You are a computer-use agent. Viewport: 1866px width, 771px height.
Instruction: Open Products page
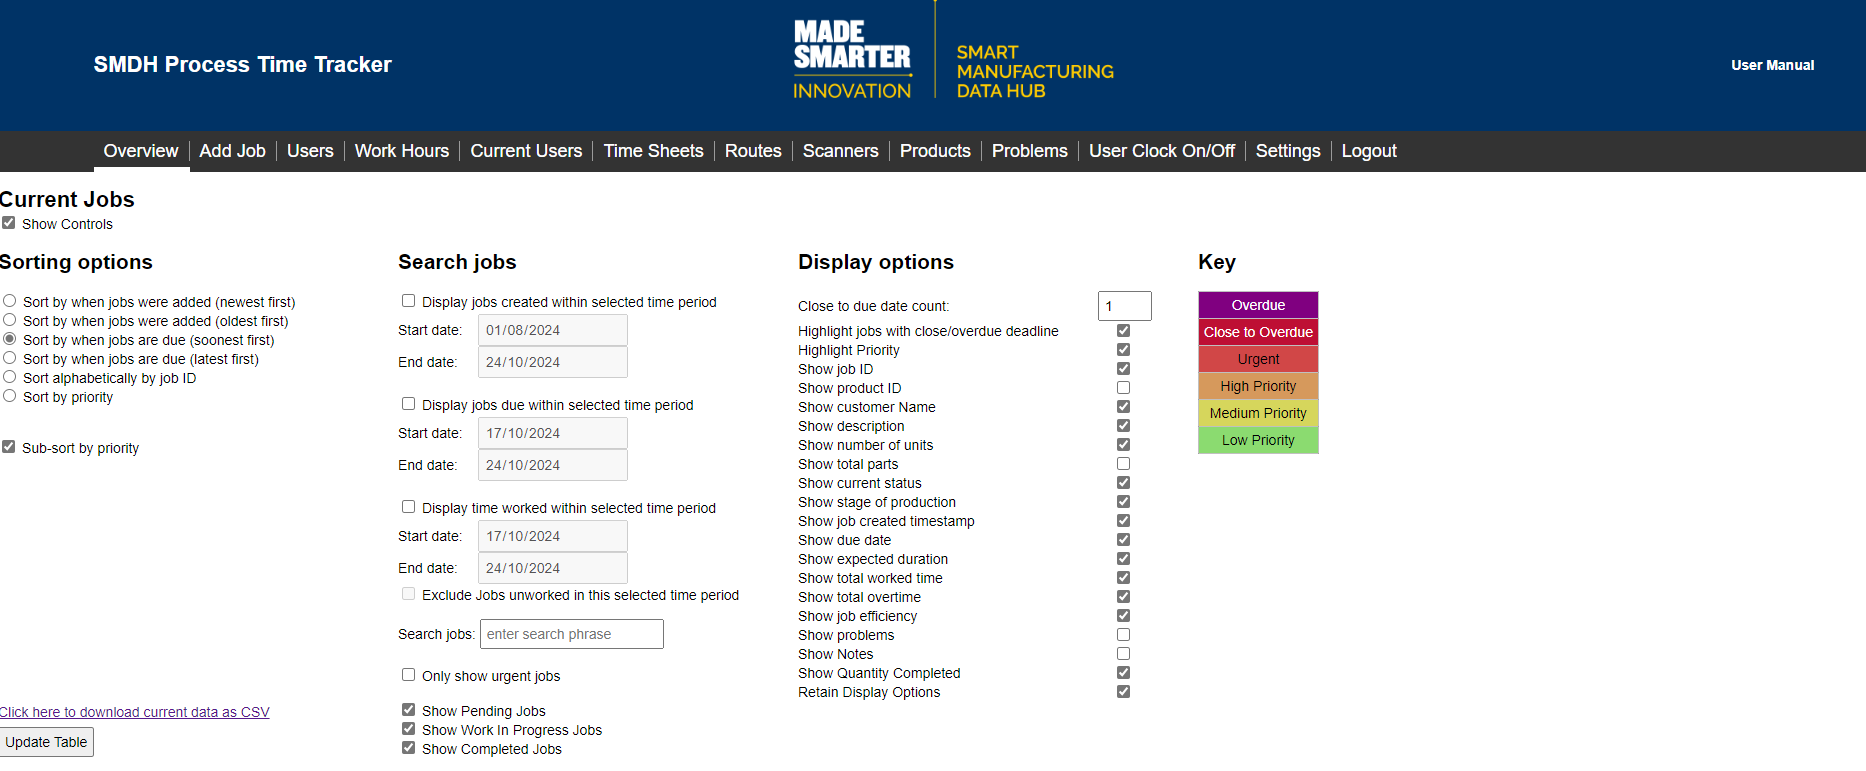click(935, 151)
